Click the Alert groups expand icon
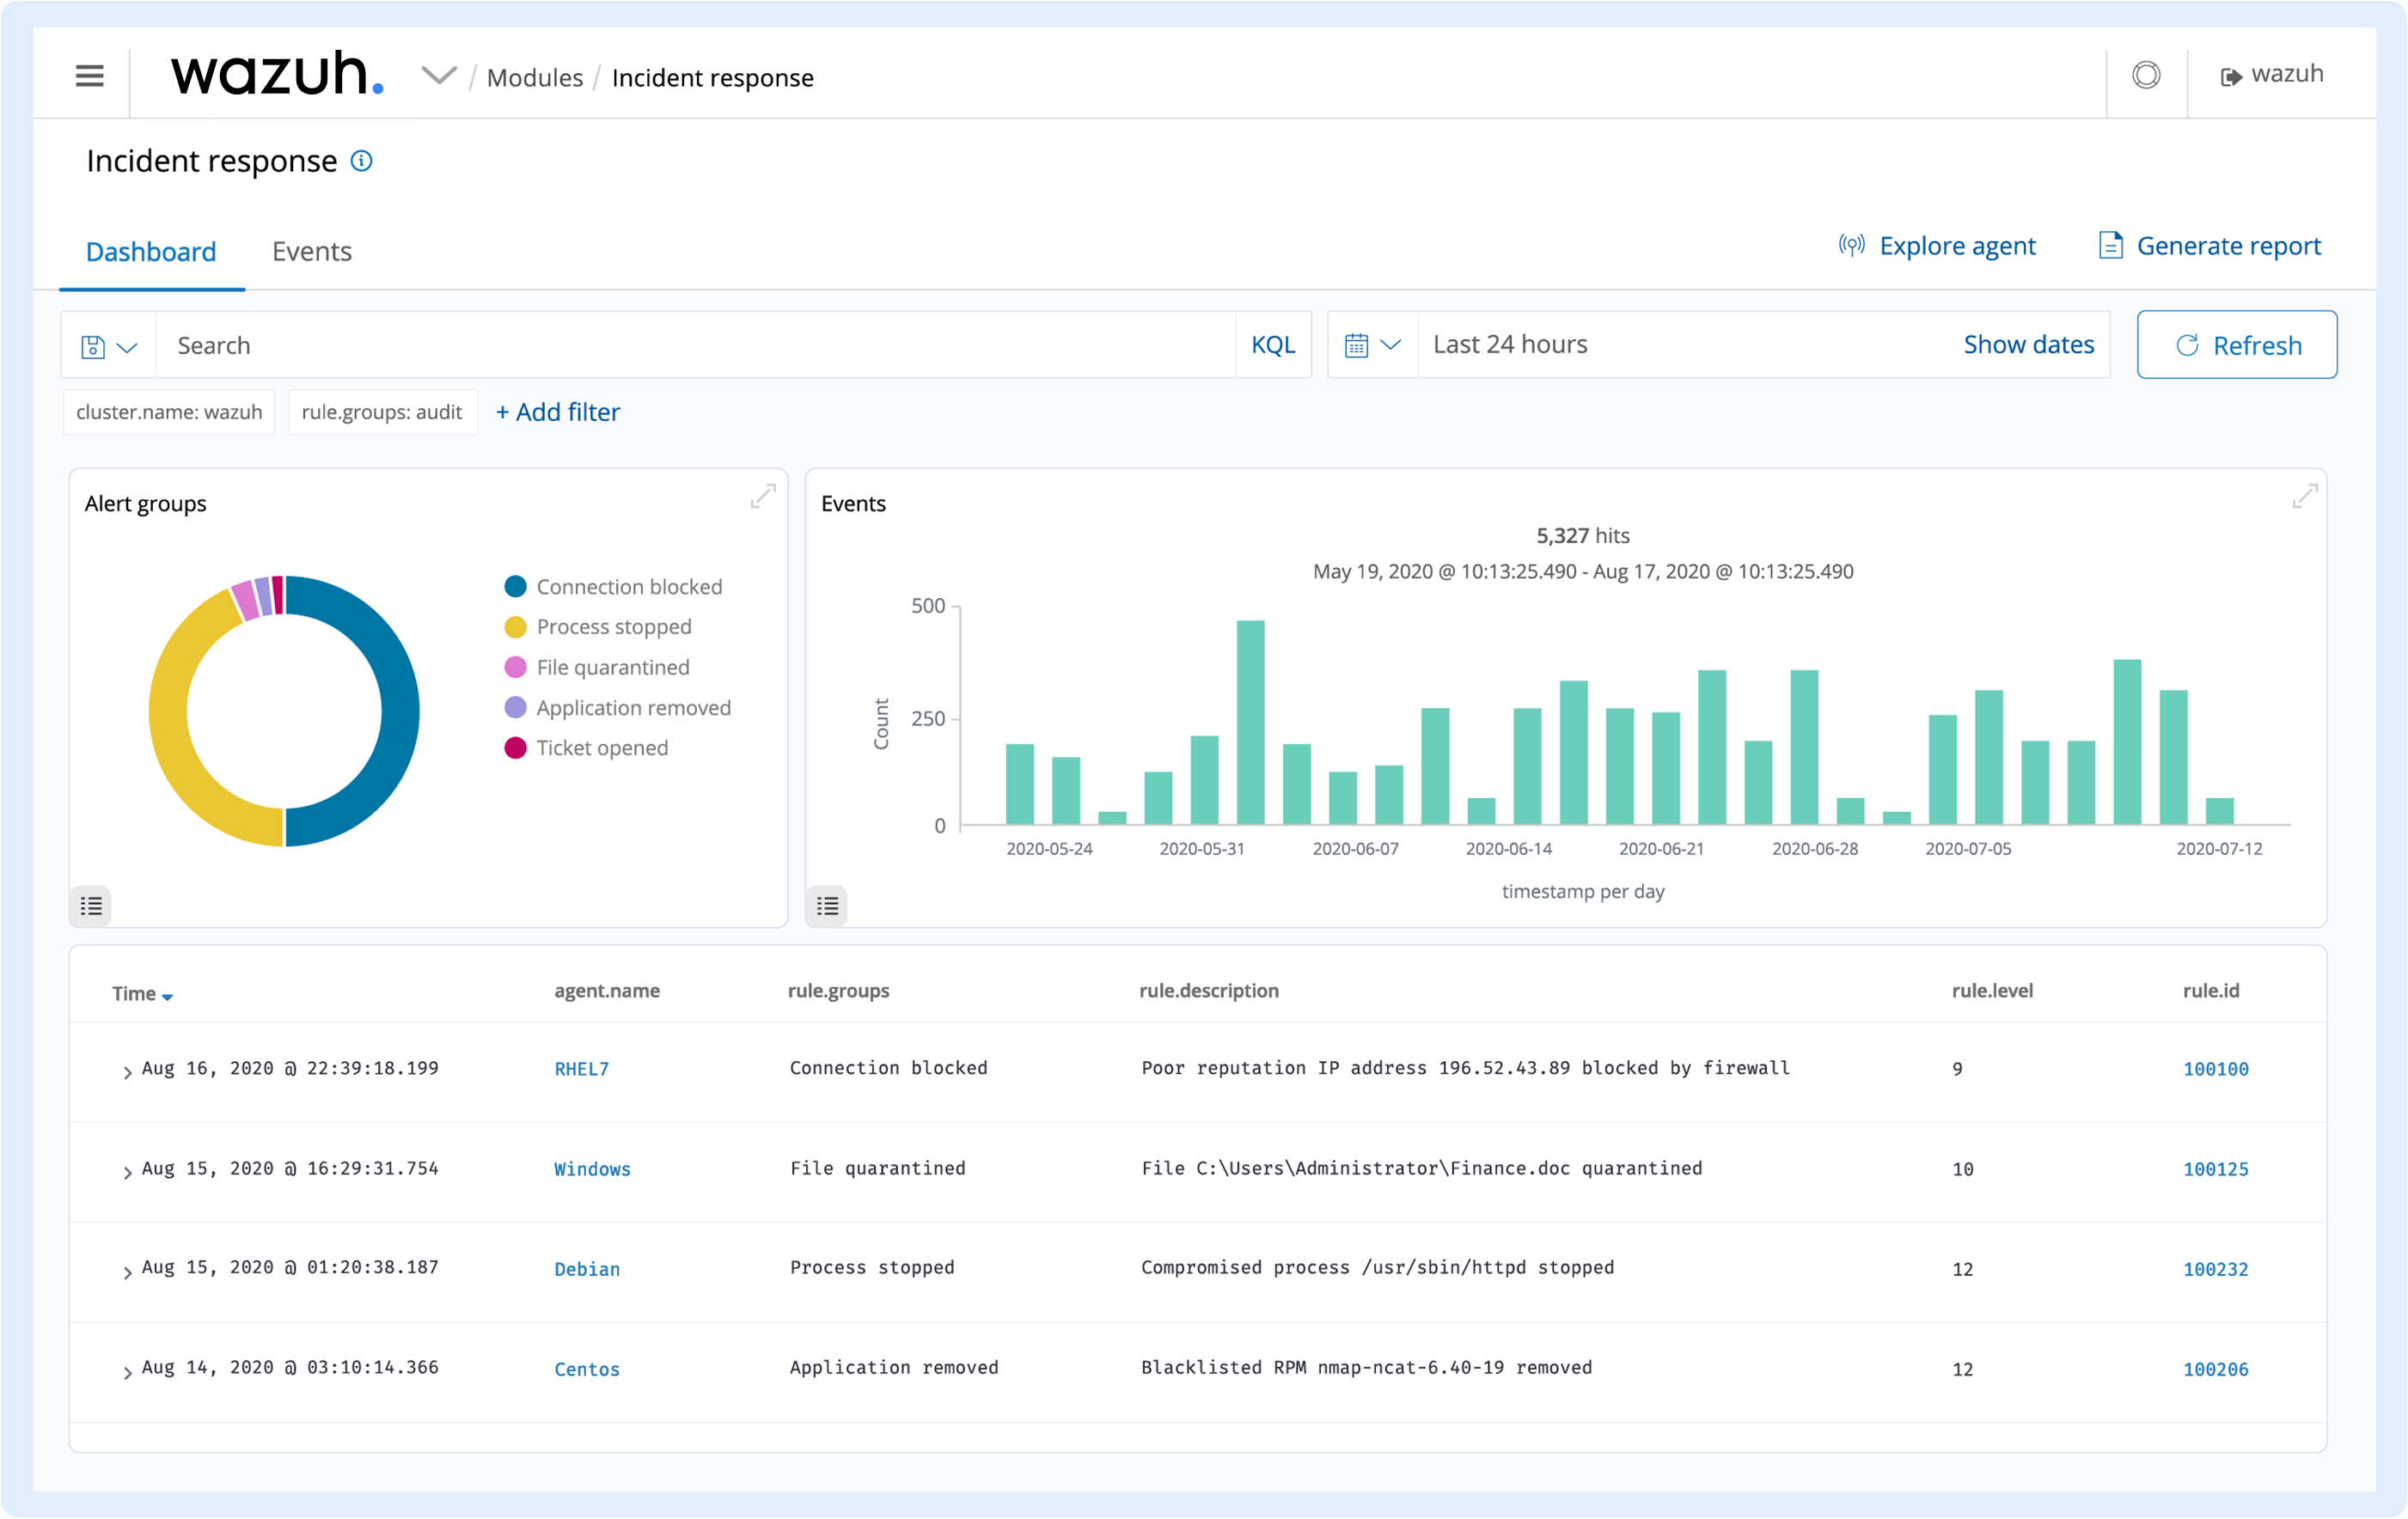Viewport: 2408px width, 1519px height. point(765,495)
